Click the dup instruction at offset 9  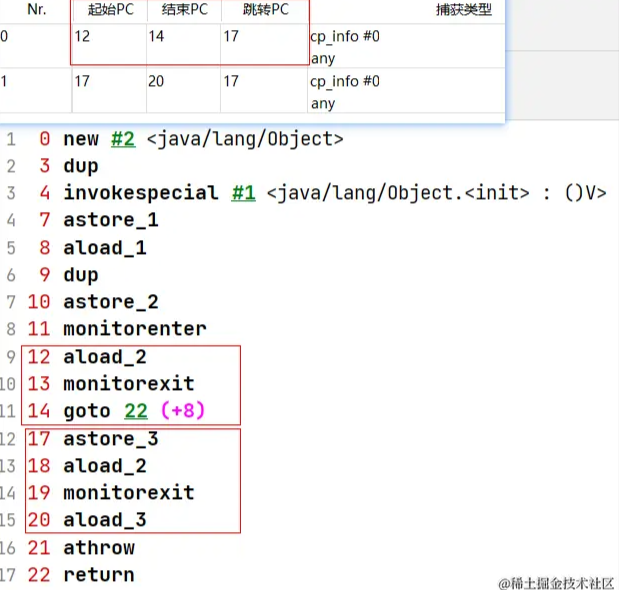pos(81,275)
